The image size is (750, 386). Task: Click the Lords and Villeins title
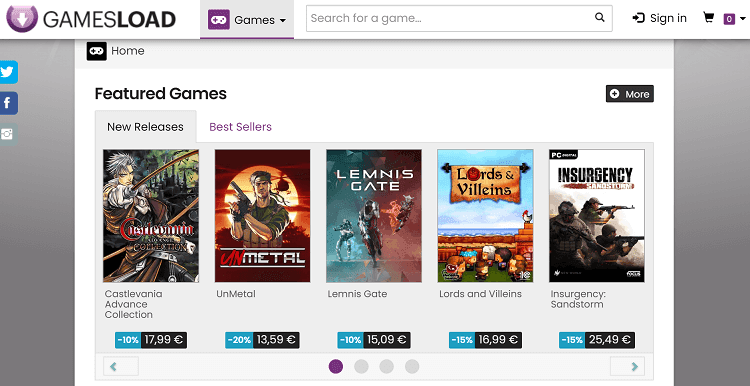pos(480,294)
